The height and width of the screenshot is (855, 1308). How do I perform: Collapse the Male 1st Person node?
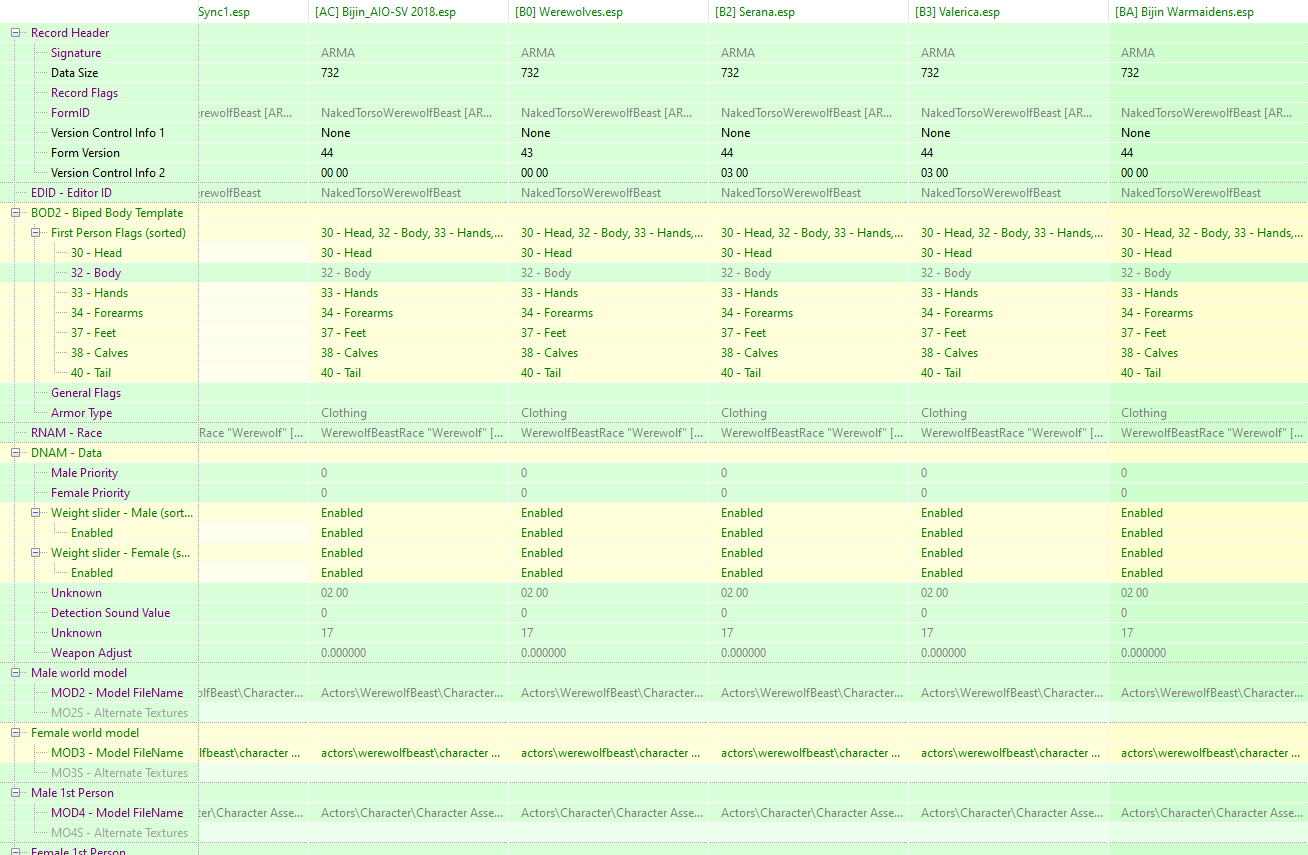point(16,793)
